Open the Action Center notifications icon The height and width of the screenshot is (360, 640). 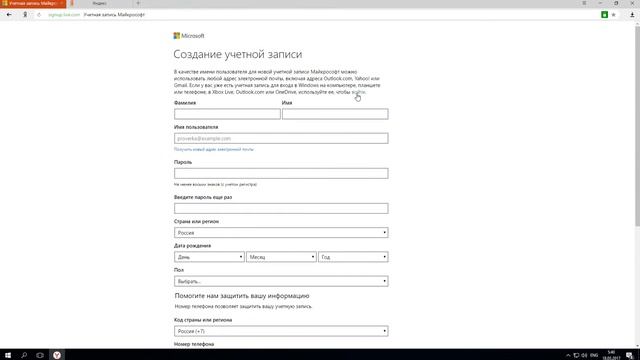coord(630,356)
